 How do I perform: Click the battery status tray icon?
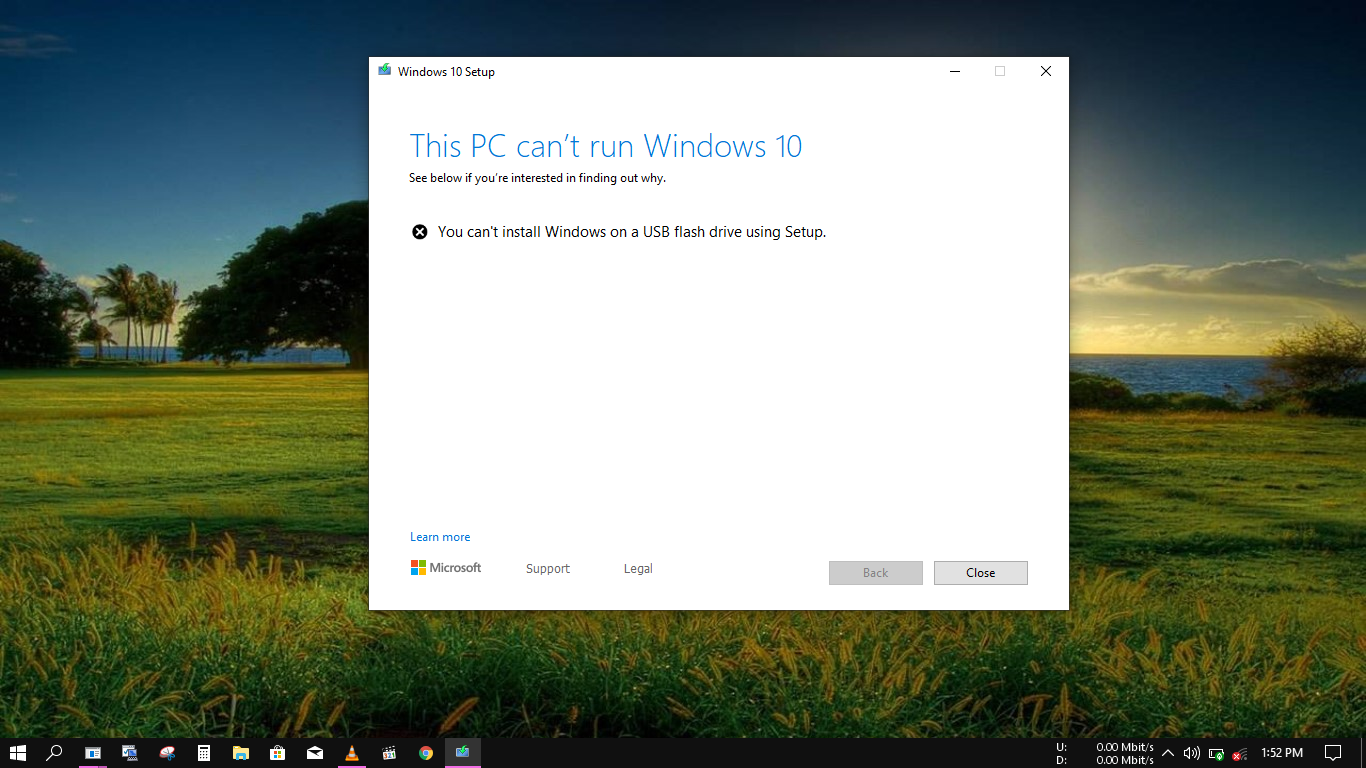tap(1216, 753)
